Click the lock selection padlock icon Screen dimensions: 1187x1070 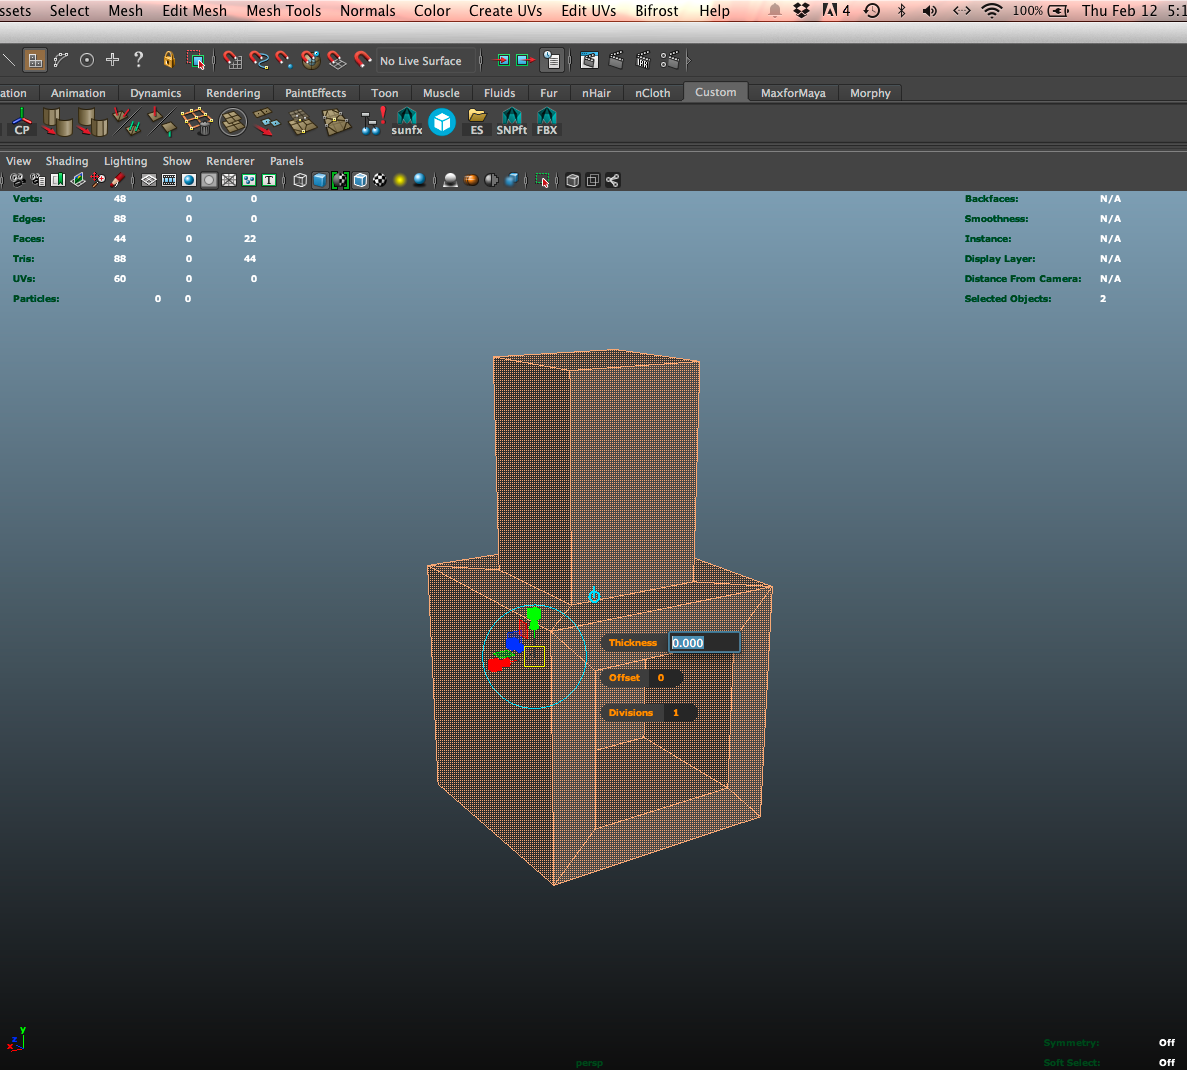tap(169, 60)
